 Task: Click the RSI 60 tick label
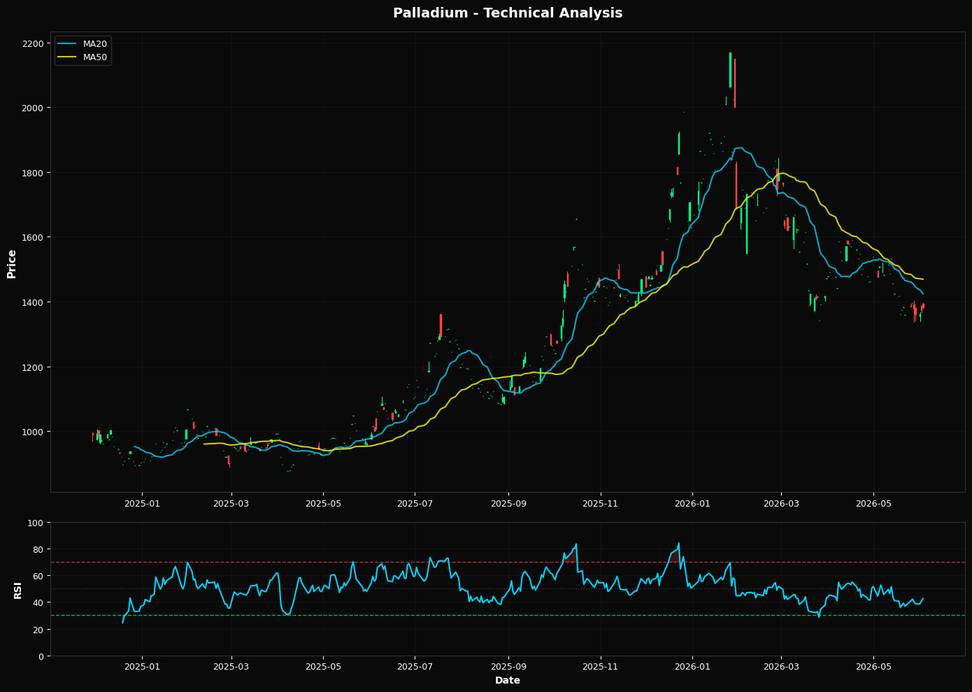pos(38,577)
